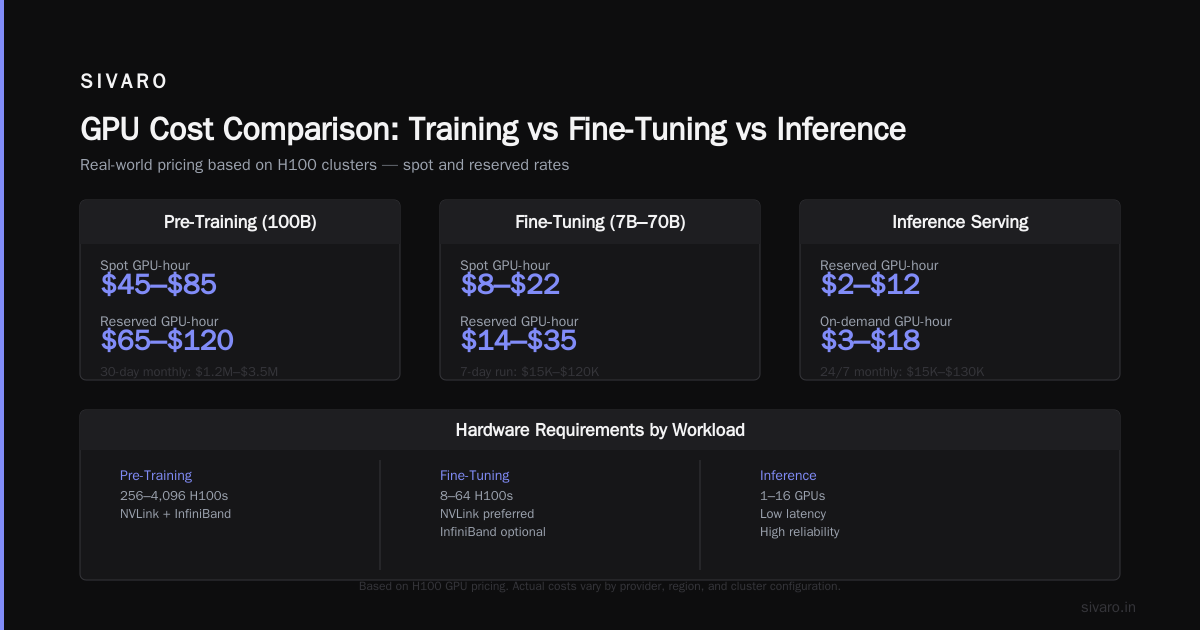Viewport: 1200px width, 630px height.
Task: Click the GPU Cost Comparison main title
Action: click(493, 129)
